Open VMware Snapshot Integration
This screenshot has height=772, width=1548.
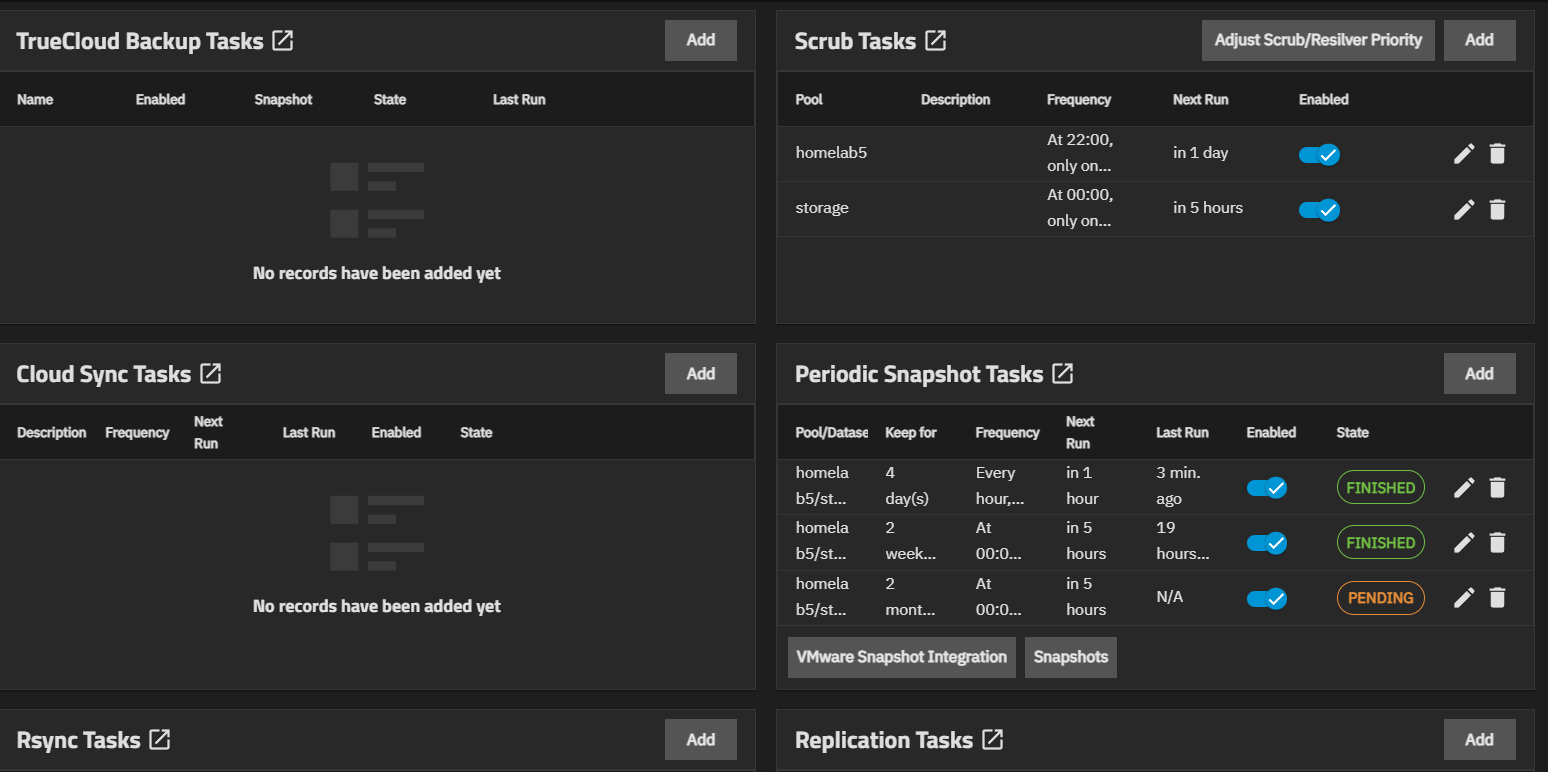(x=902, y=657)
